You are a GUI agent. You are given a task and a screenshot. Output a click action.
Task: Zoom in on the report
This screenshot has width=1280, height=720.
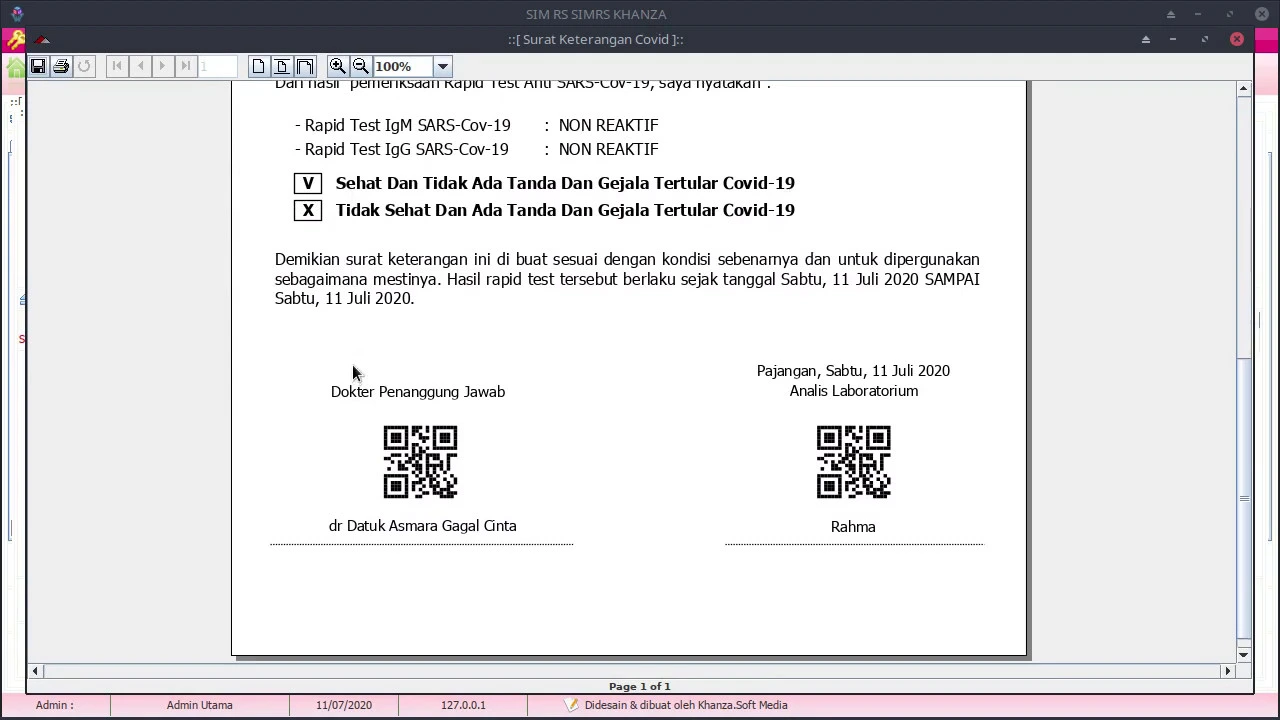click(338, 66)
